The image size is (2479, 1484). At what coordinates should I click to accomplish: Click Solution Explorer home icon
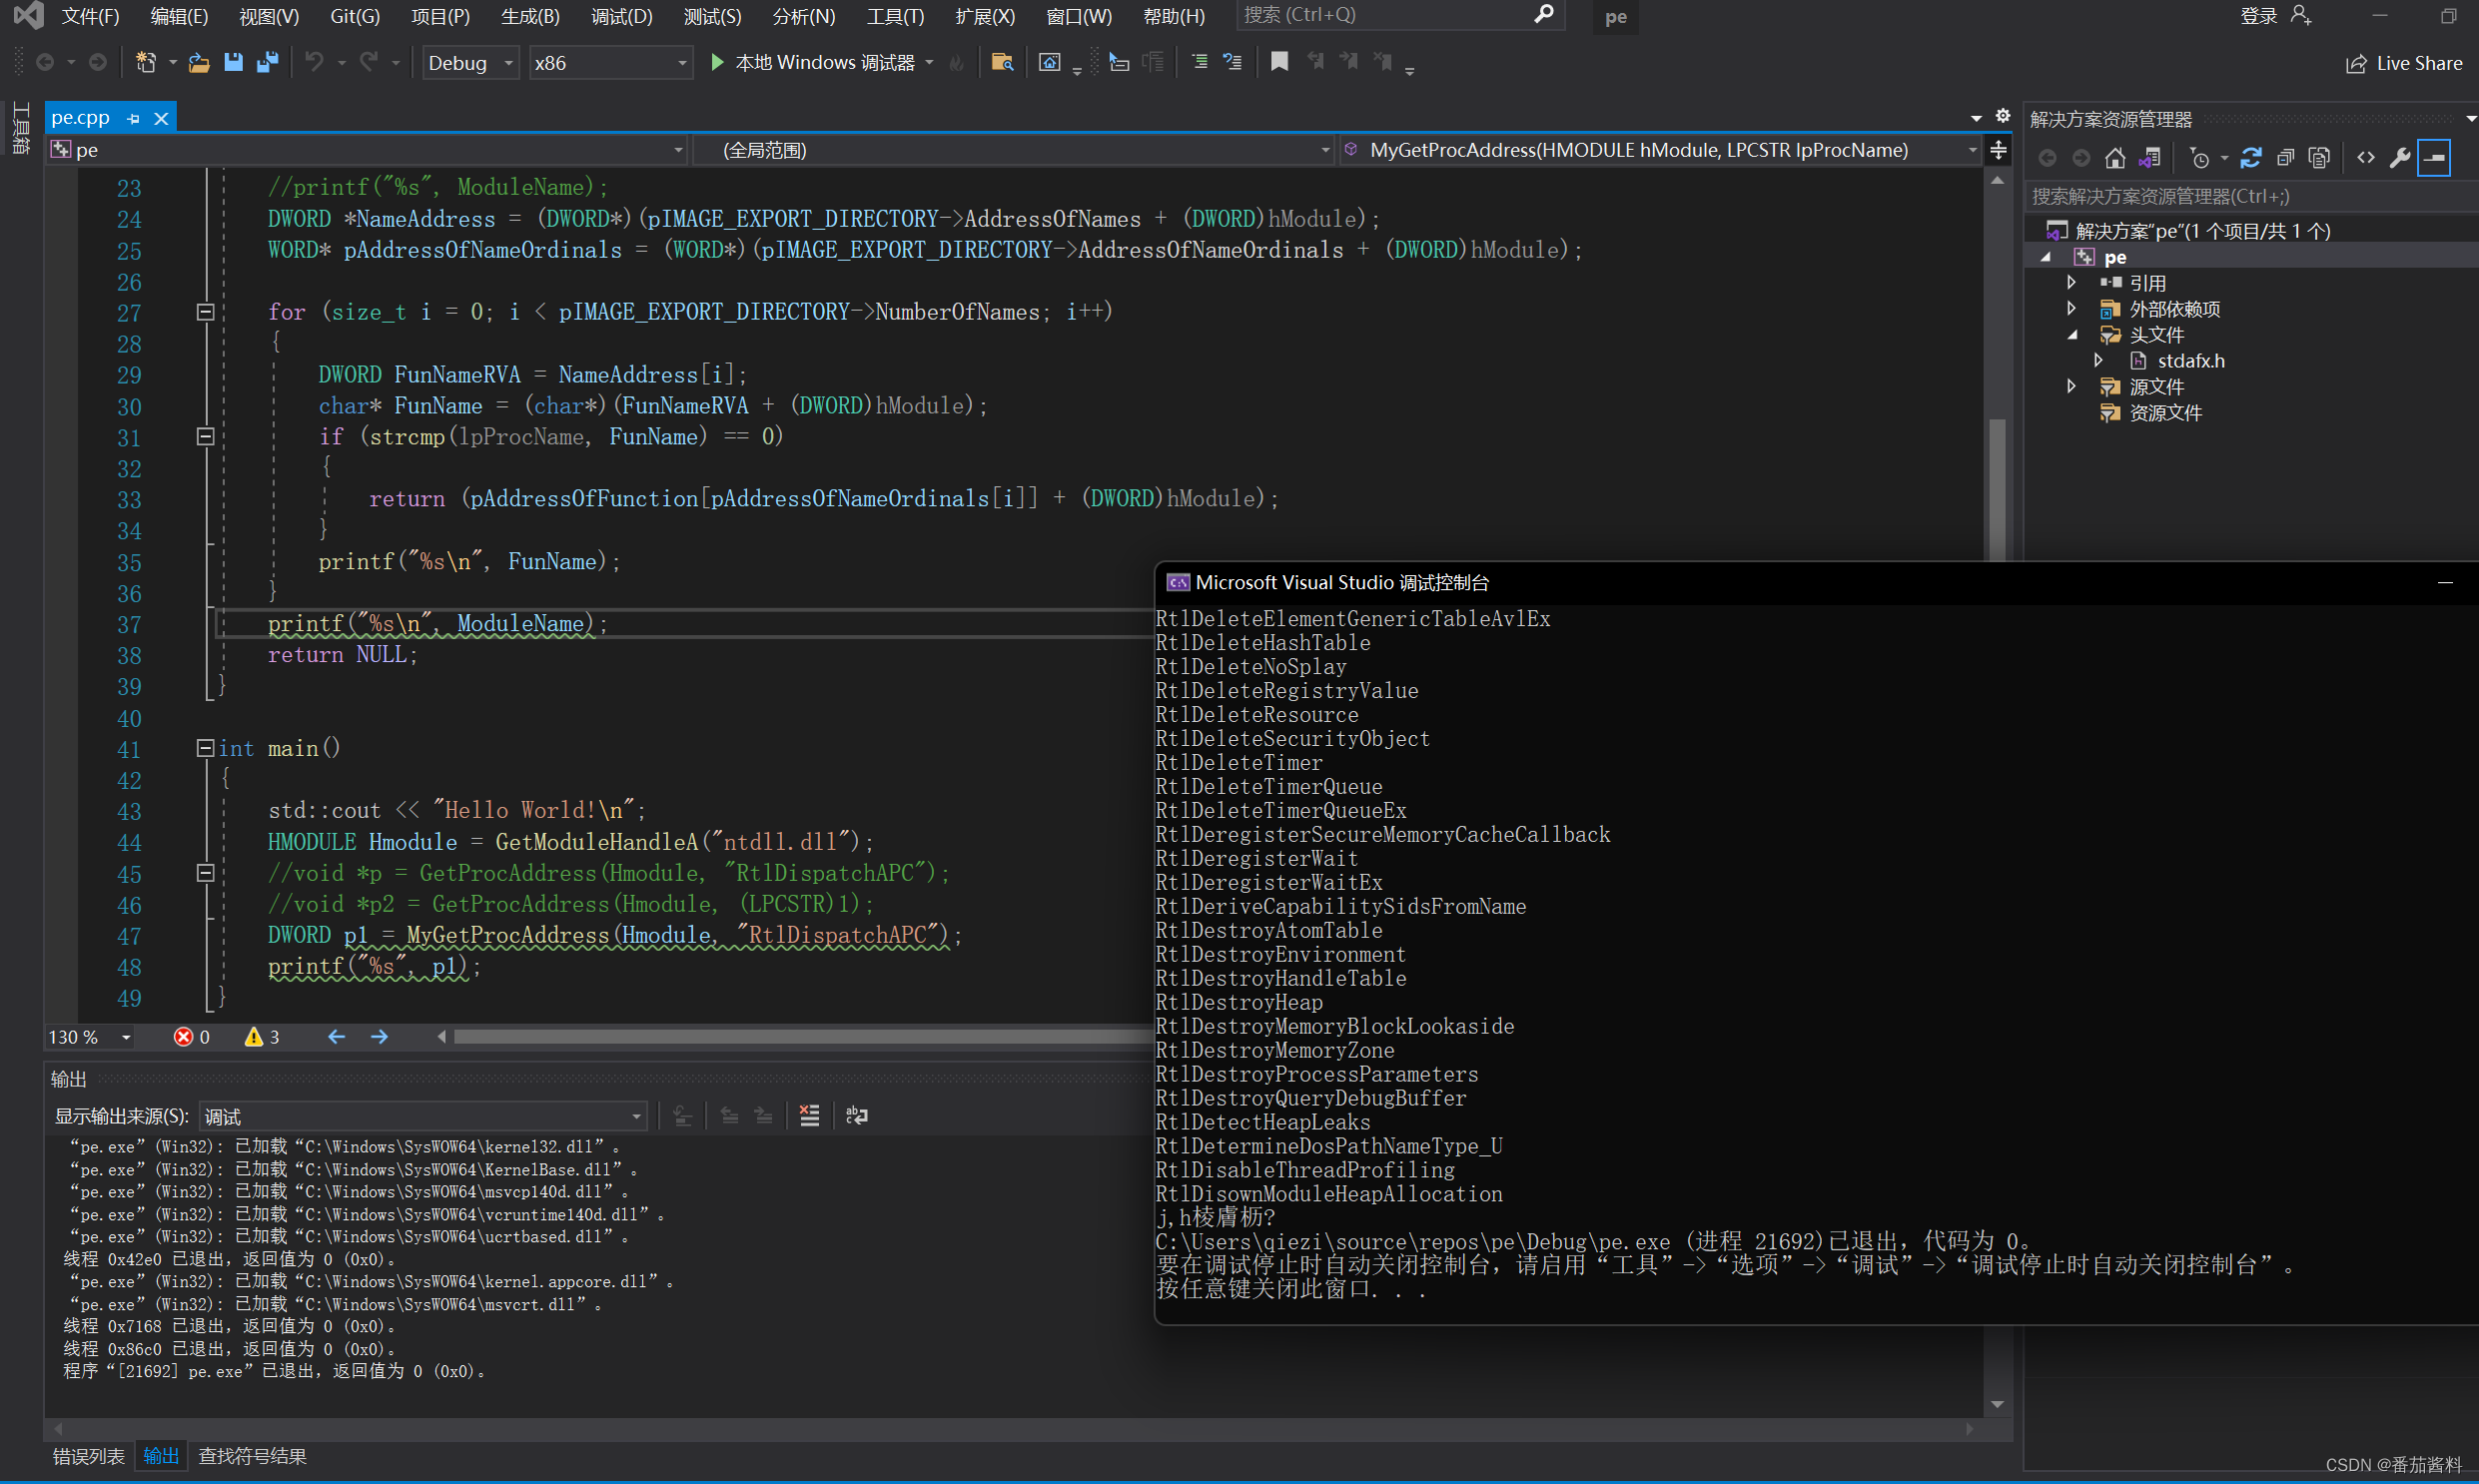(x=2115, y=157)
